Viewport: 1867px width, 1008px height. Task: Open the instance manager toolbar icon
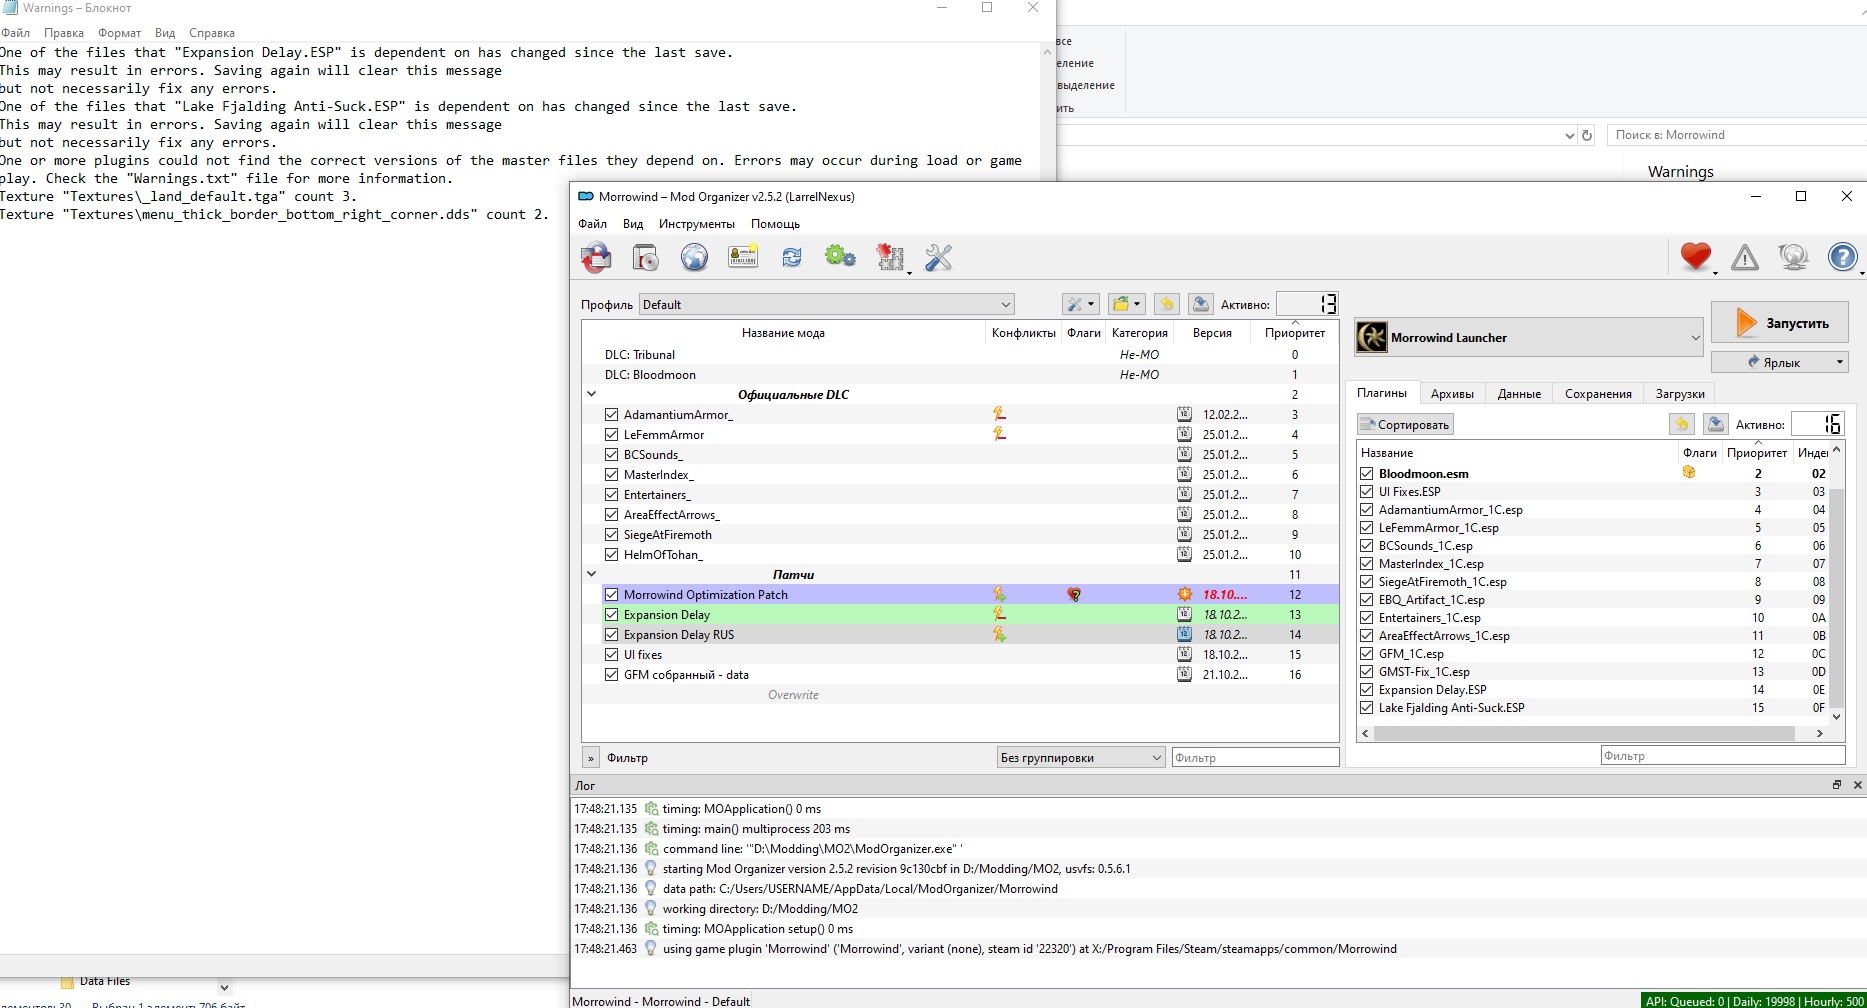[x=597, y=258]
